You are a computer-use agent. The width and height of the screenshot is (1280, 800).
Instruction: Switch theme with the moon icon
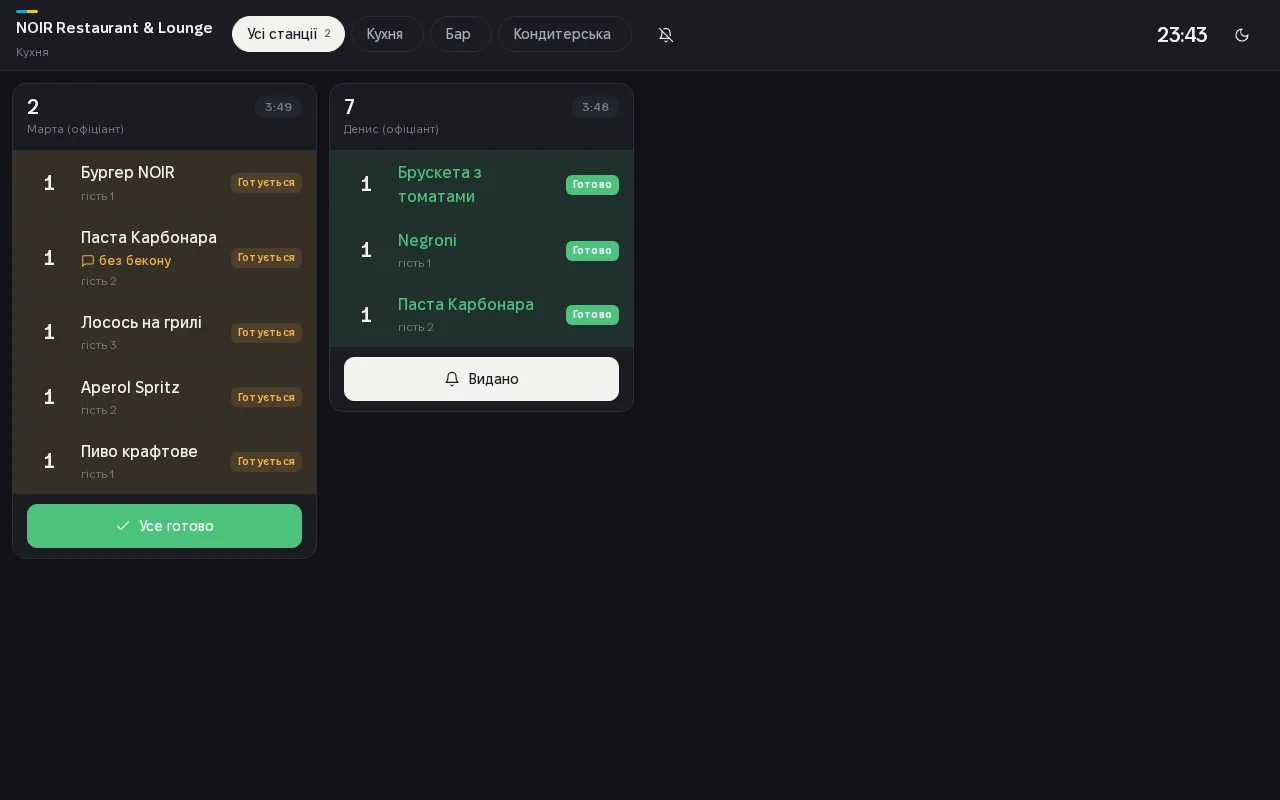coord(1242,35)
